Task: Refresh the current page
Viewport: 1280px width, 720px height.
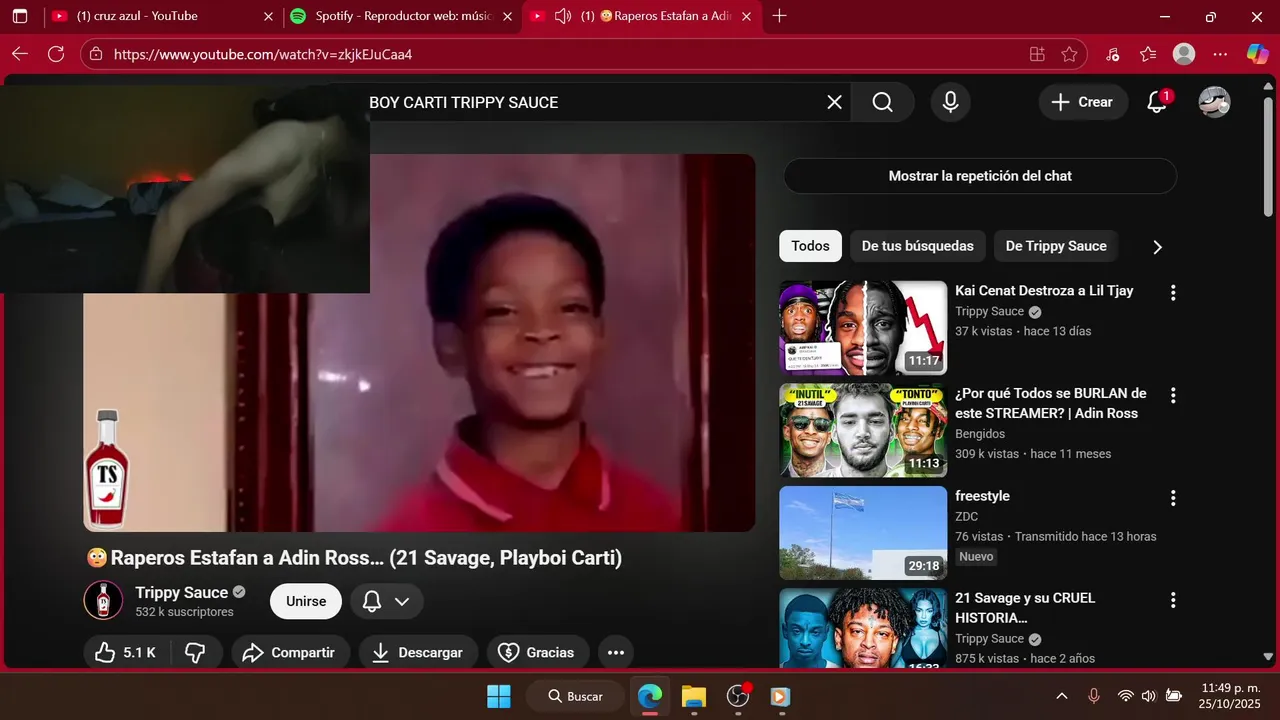Action: point(56,54)
